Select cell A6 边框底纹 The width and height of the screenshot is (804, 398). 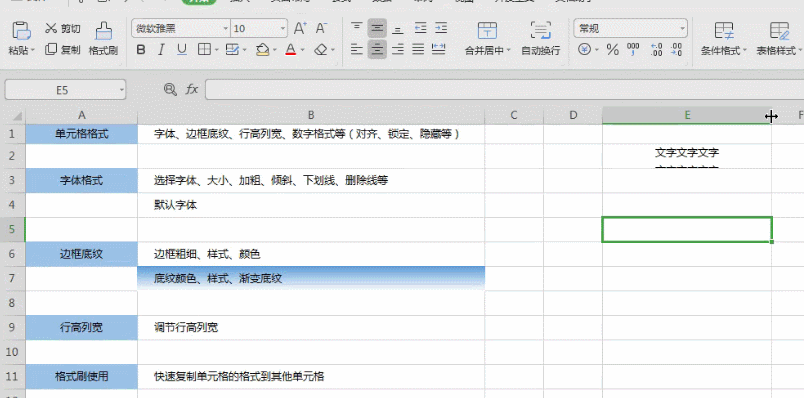(82, 254)
